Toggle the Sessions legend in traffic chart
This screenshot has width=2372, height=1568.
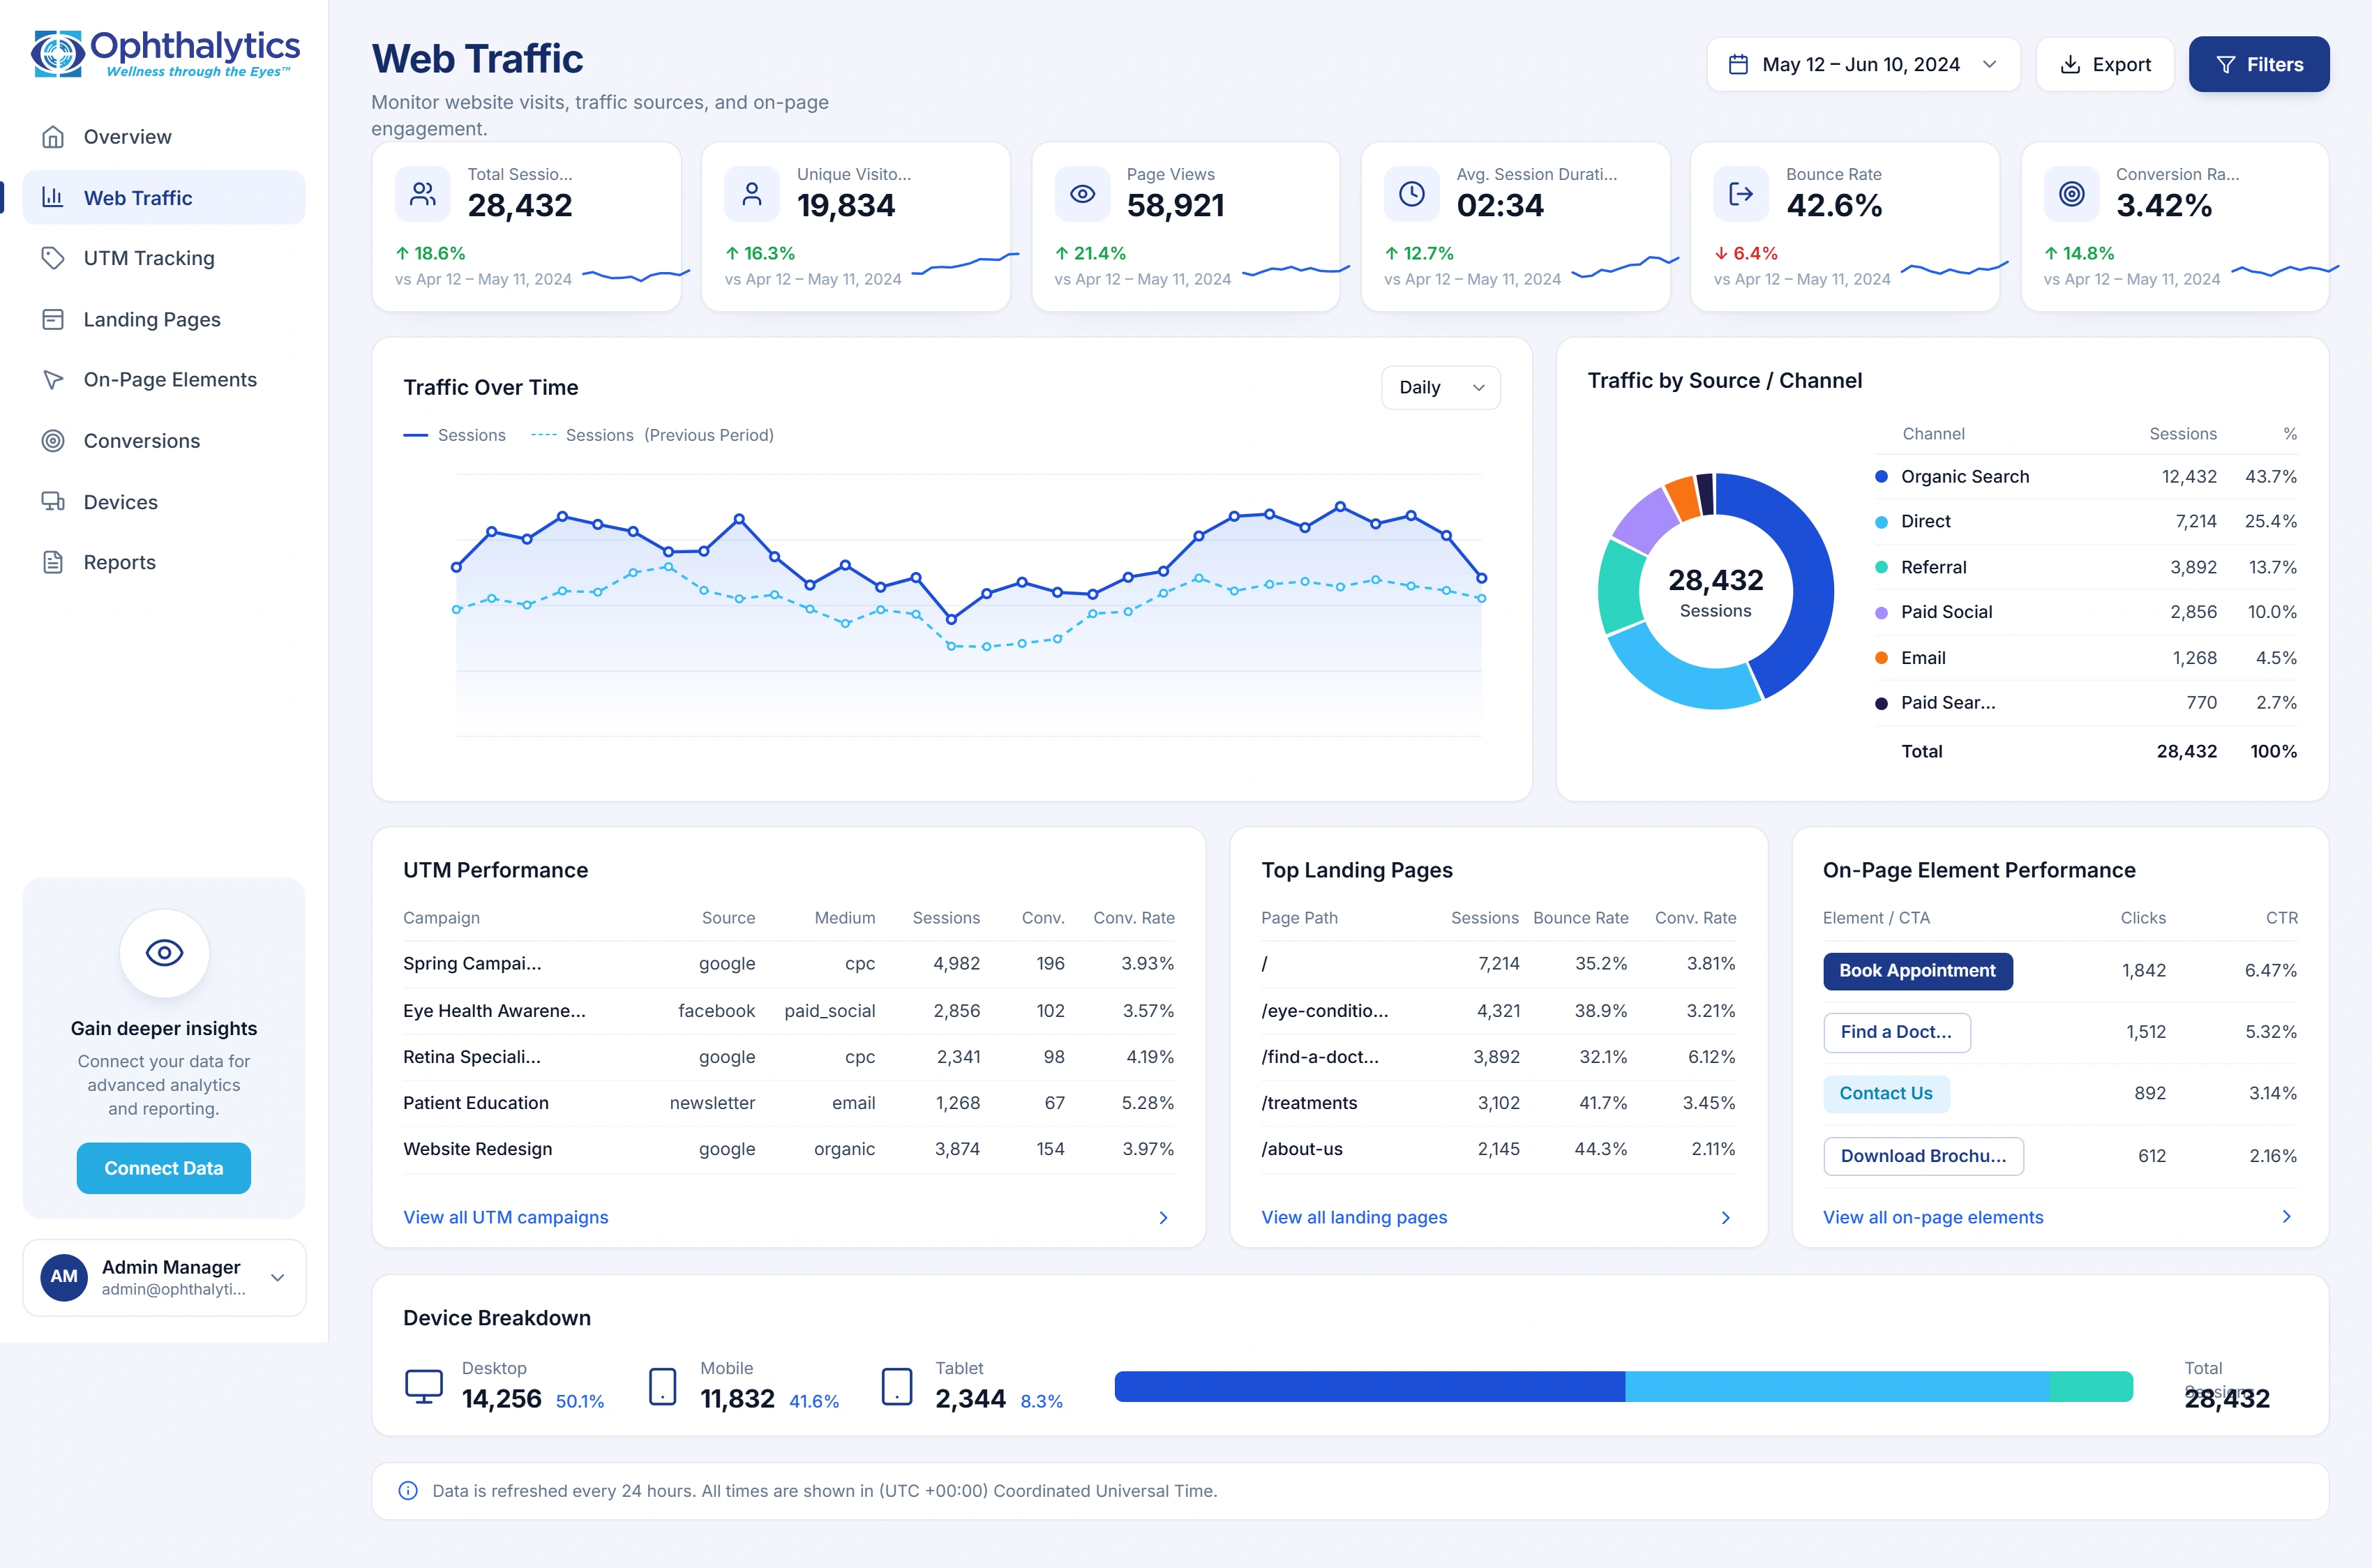coord(454,435)
